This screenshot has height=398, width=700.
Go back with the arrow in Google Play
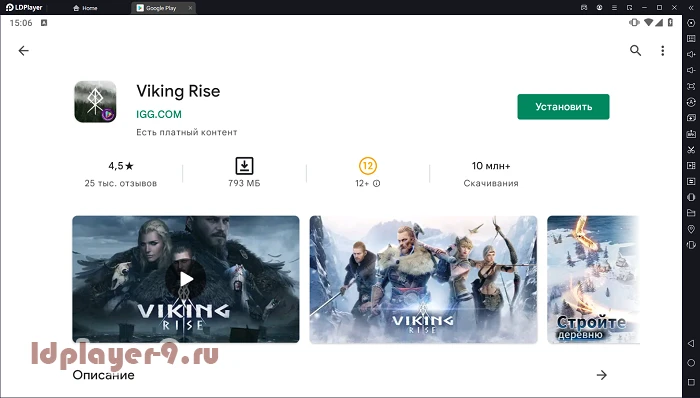click(23, 51)
